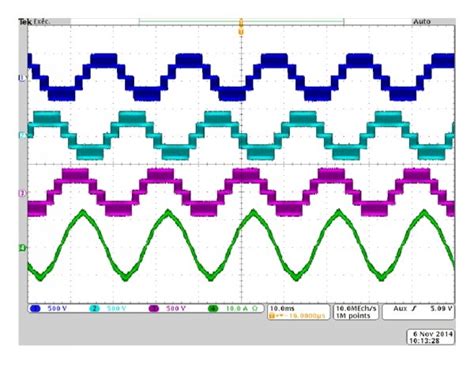Click the orange trigger delay readout
This screenshot has height=365, width=474.
point(297,315)
